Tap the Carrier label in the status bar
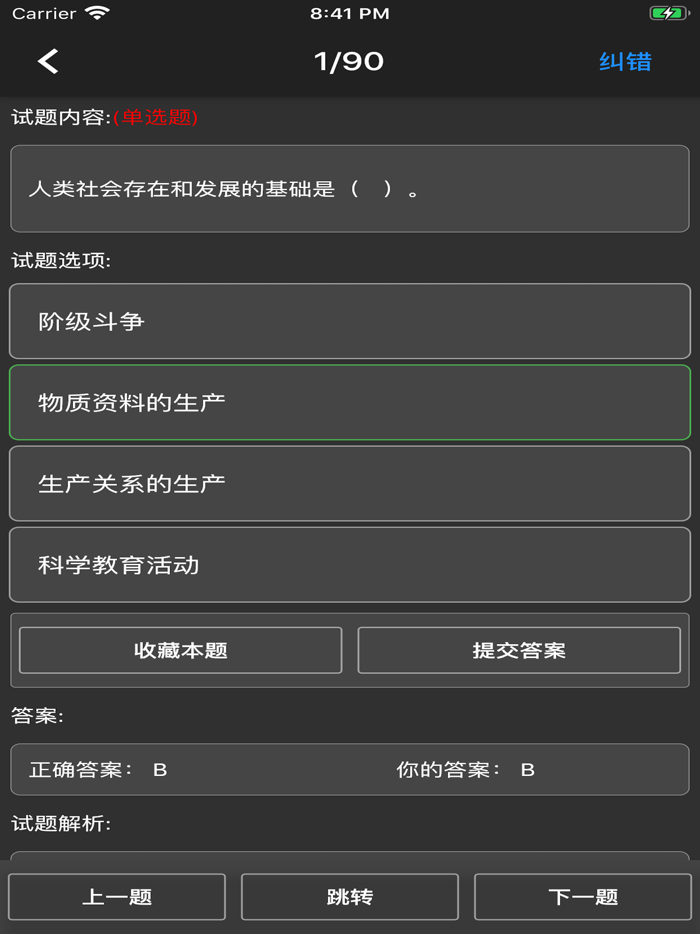This screenshot has width=700, height=934. pyautogui.click(x=45, y=14)
